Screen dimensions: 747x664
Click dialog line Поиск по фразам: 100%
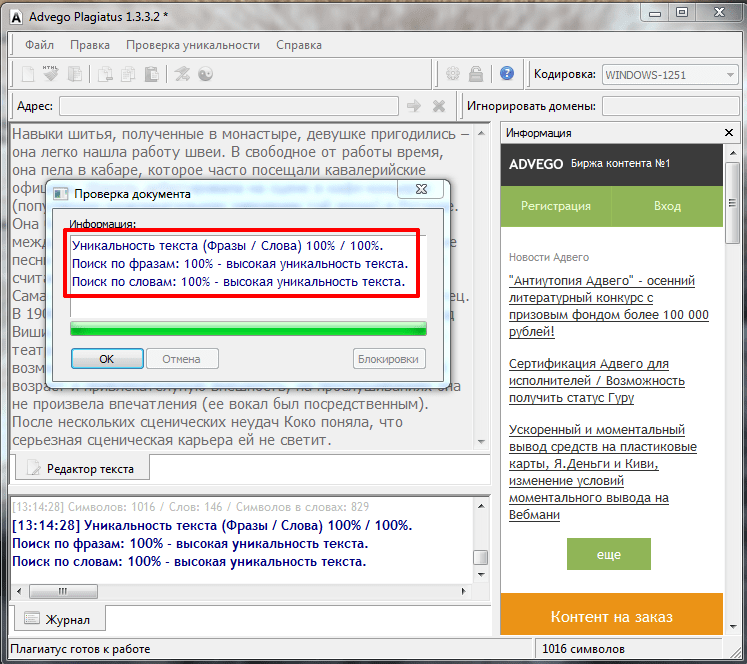240,263
